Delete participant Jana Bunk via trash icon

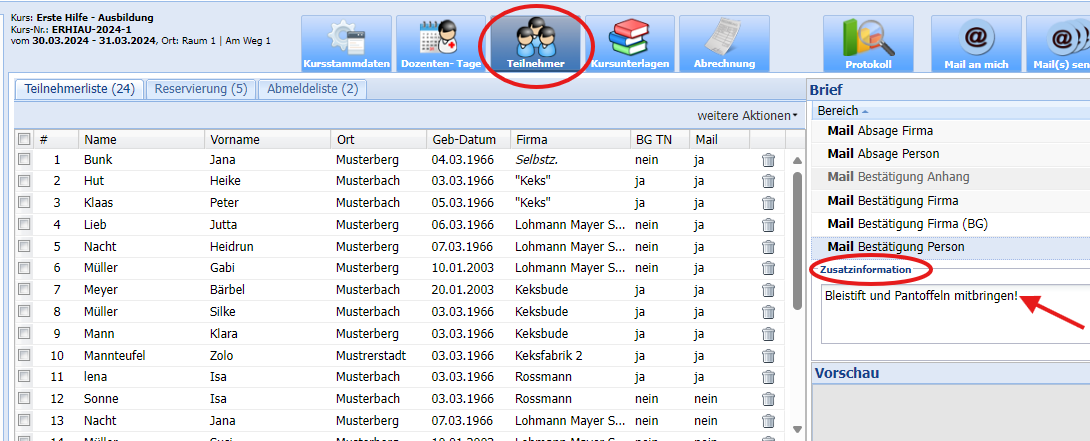click(768, 160)
